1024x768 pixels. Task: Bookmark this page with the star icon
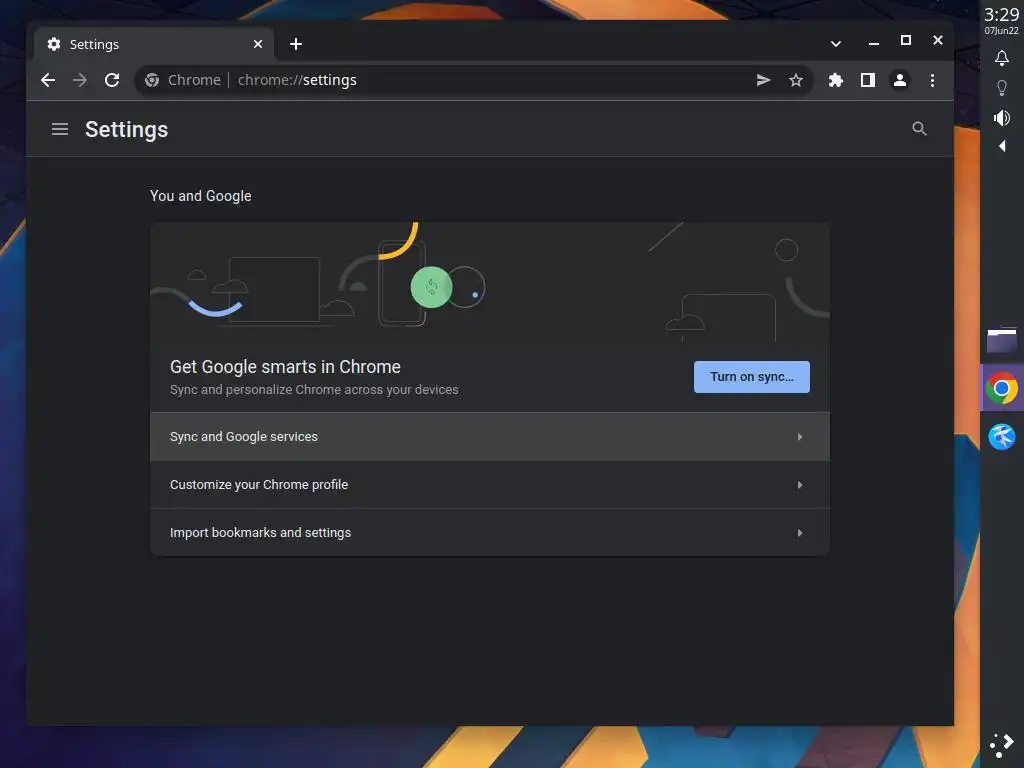[795, 80]
